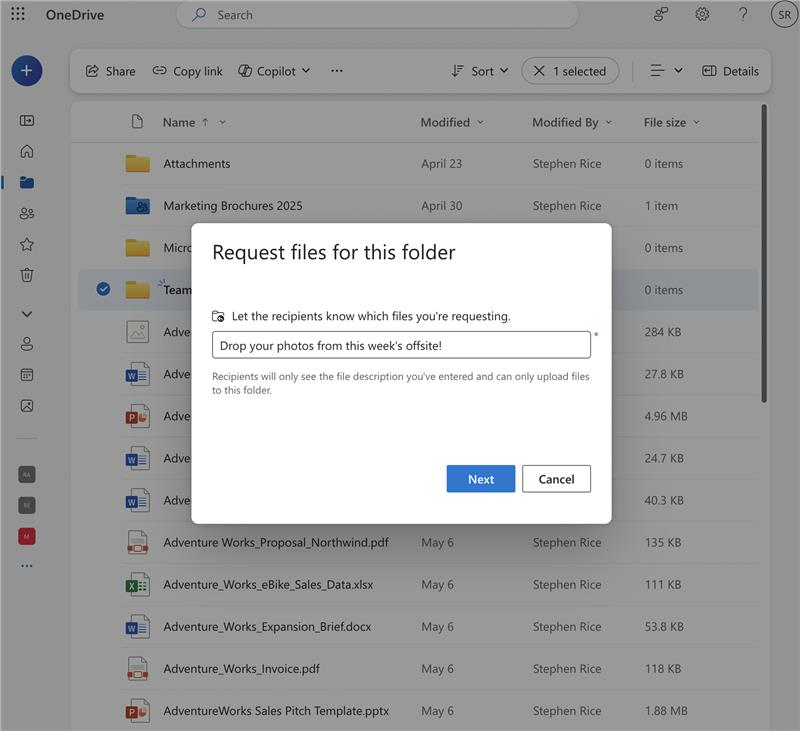This screenshot has height=731, width=800.
Task: Open the Microsoft 365 app launcher
Action: (17, 15)
